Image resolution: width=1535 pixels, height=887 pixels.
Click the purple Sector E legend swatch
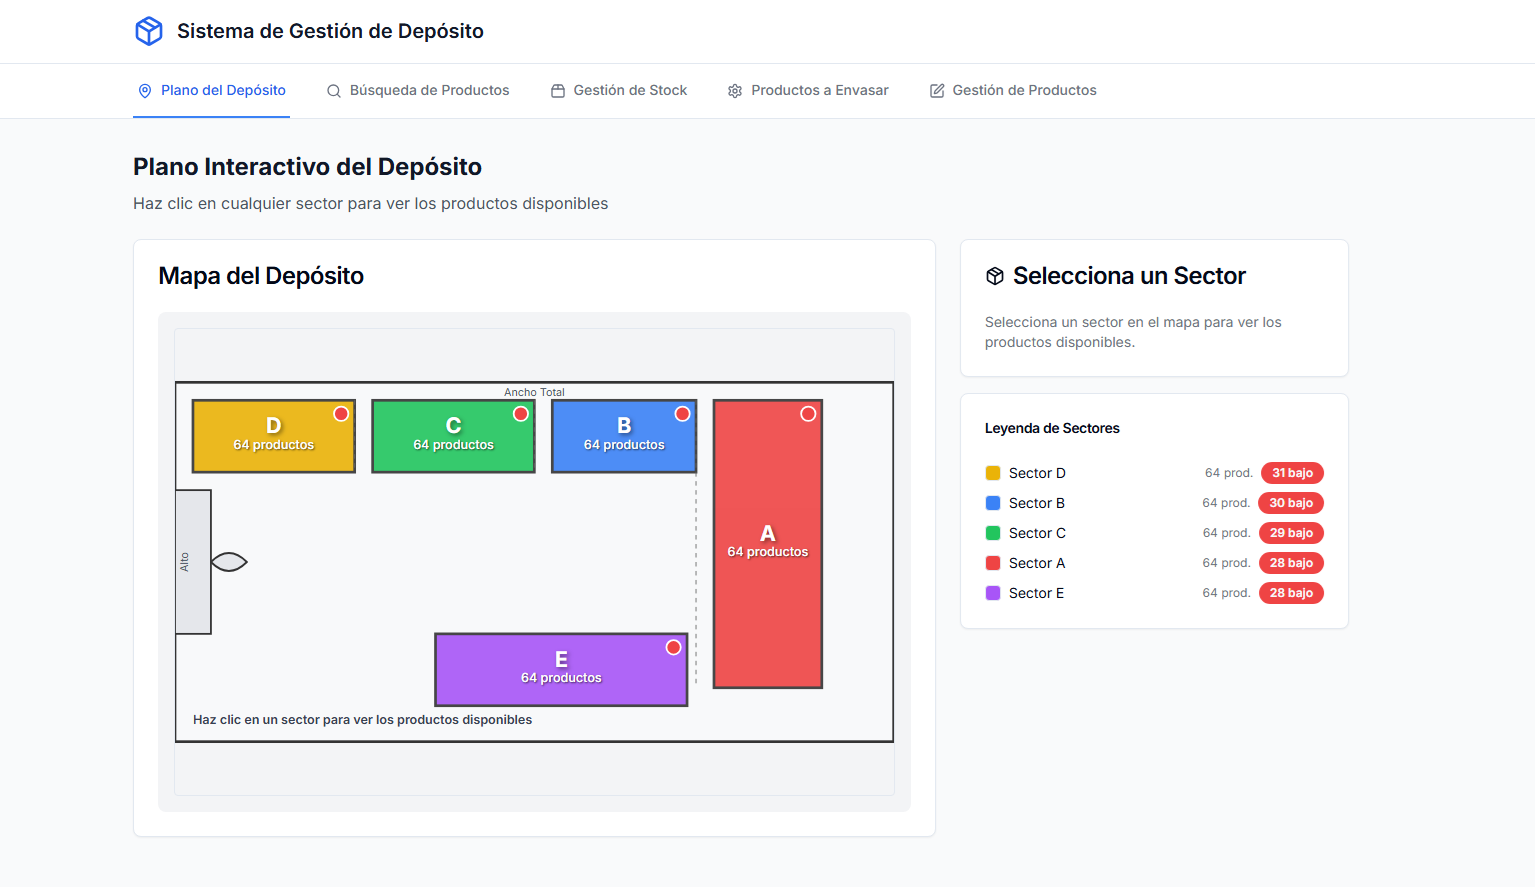click(x=993, y=593)
